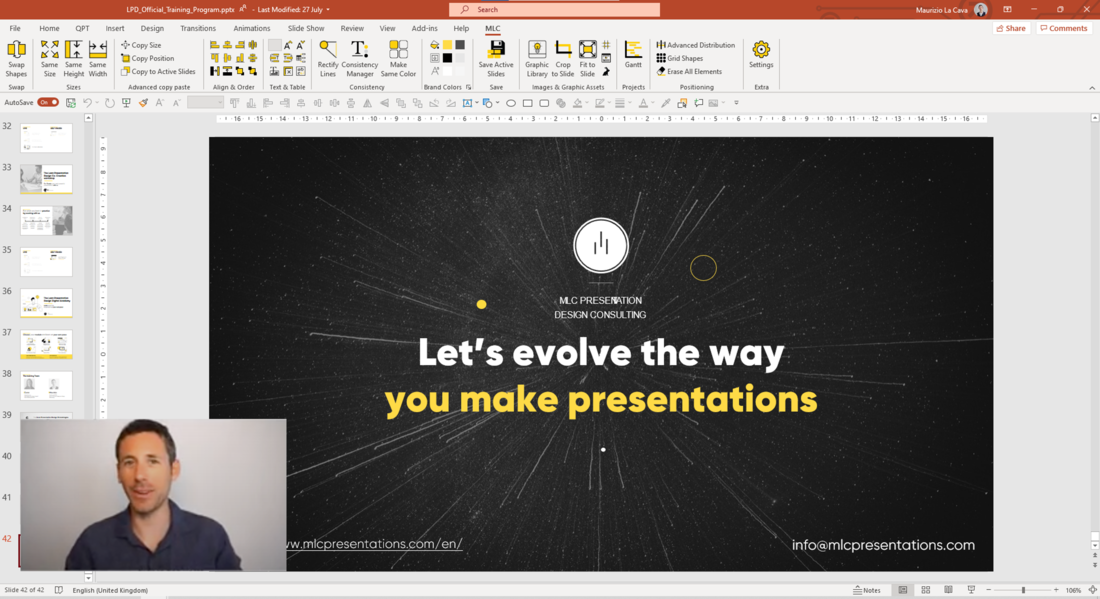Click Start From Beginning icon in Quick Access Toolbar

[x=126, y=103]
